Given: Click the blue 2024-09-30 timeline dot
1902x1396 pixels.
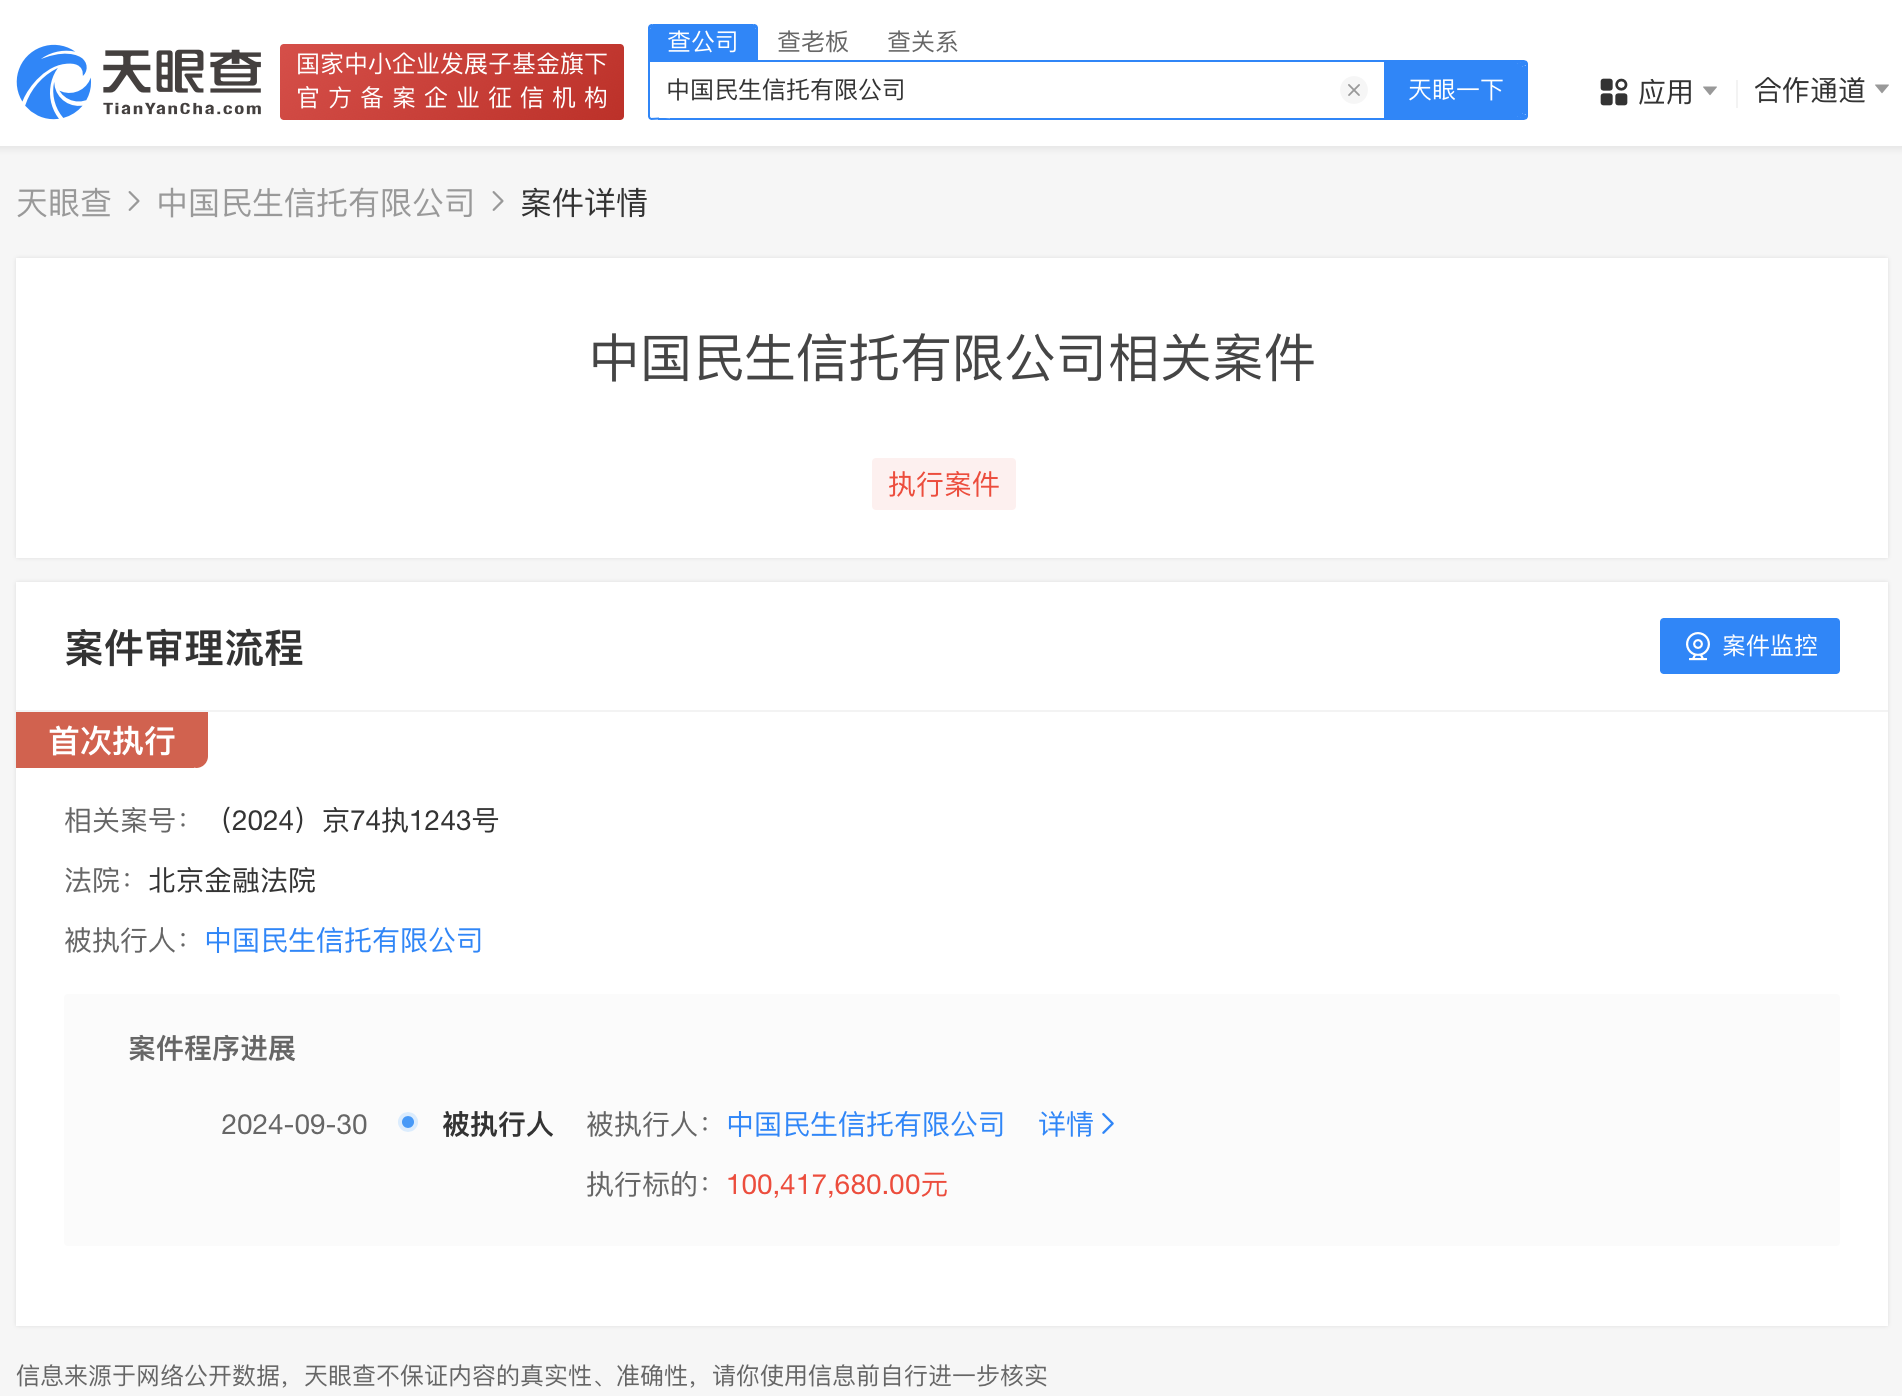Looking at the screenshot, I should 408,1122.
